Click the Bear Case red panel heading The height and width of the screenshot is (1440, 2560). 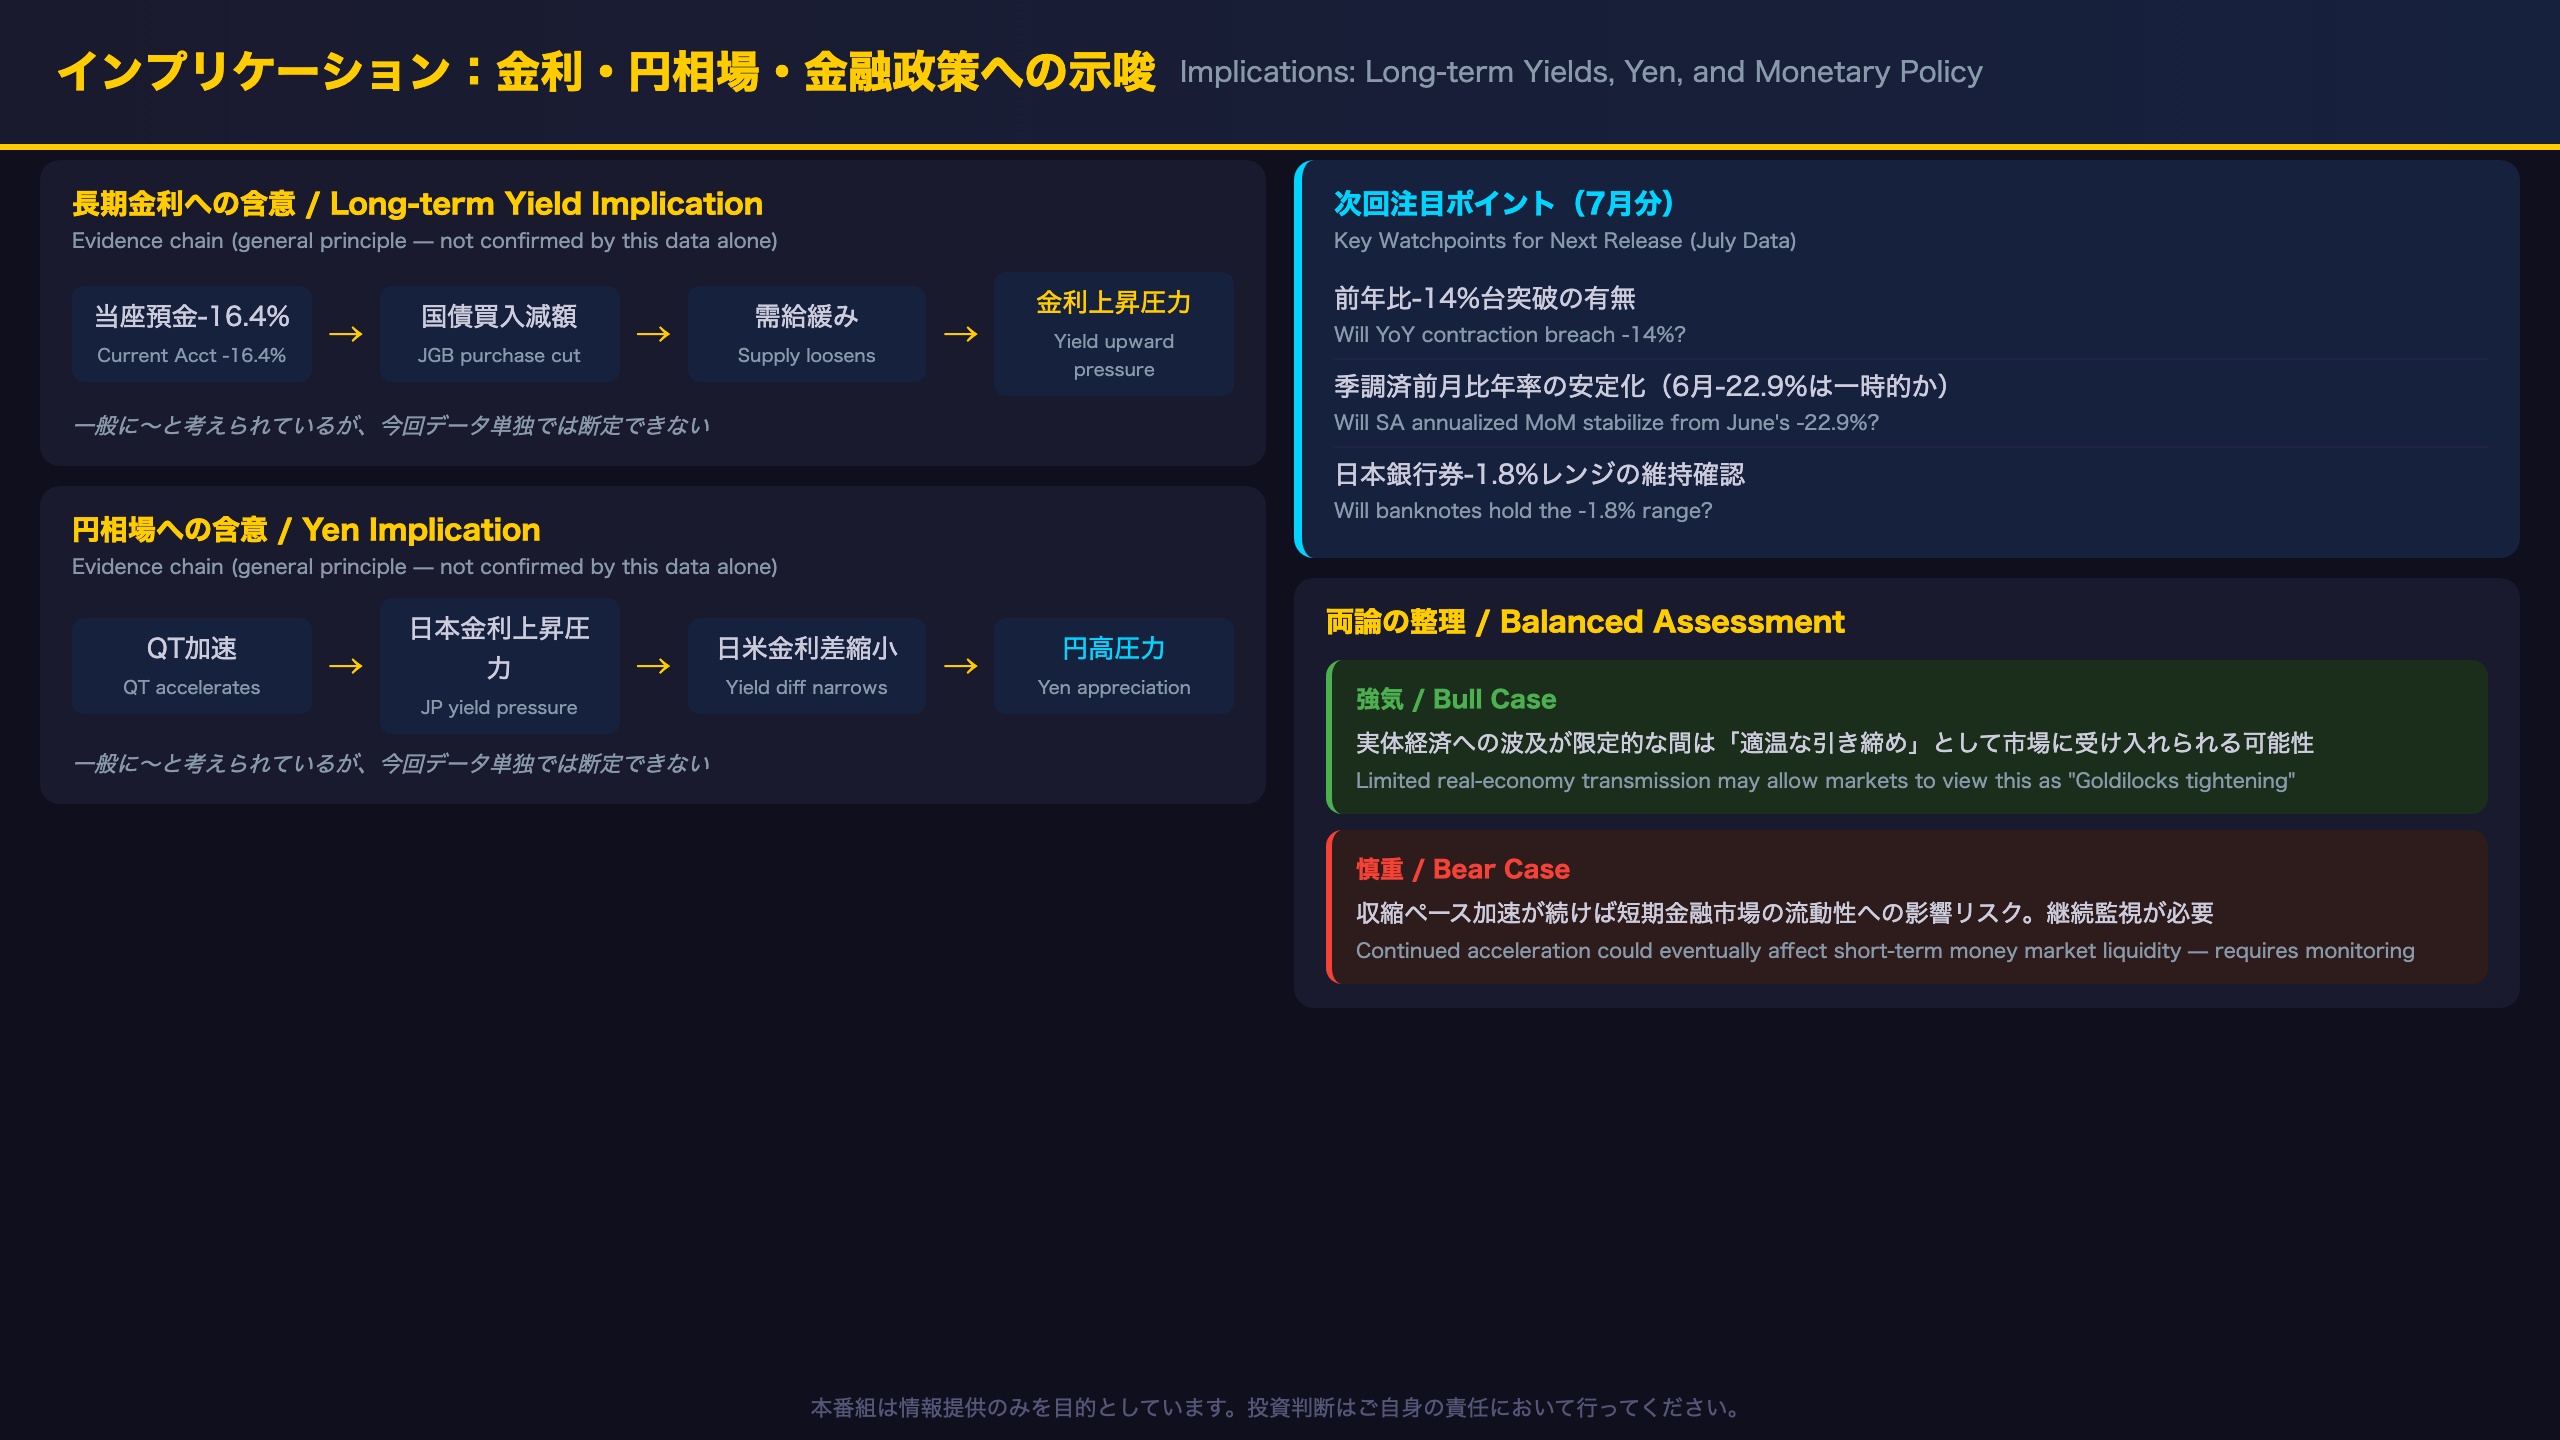click(1463, 869)
